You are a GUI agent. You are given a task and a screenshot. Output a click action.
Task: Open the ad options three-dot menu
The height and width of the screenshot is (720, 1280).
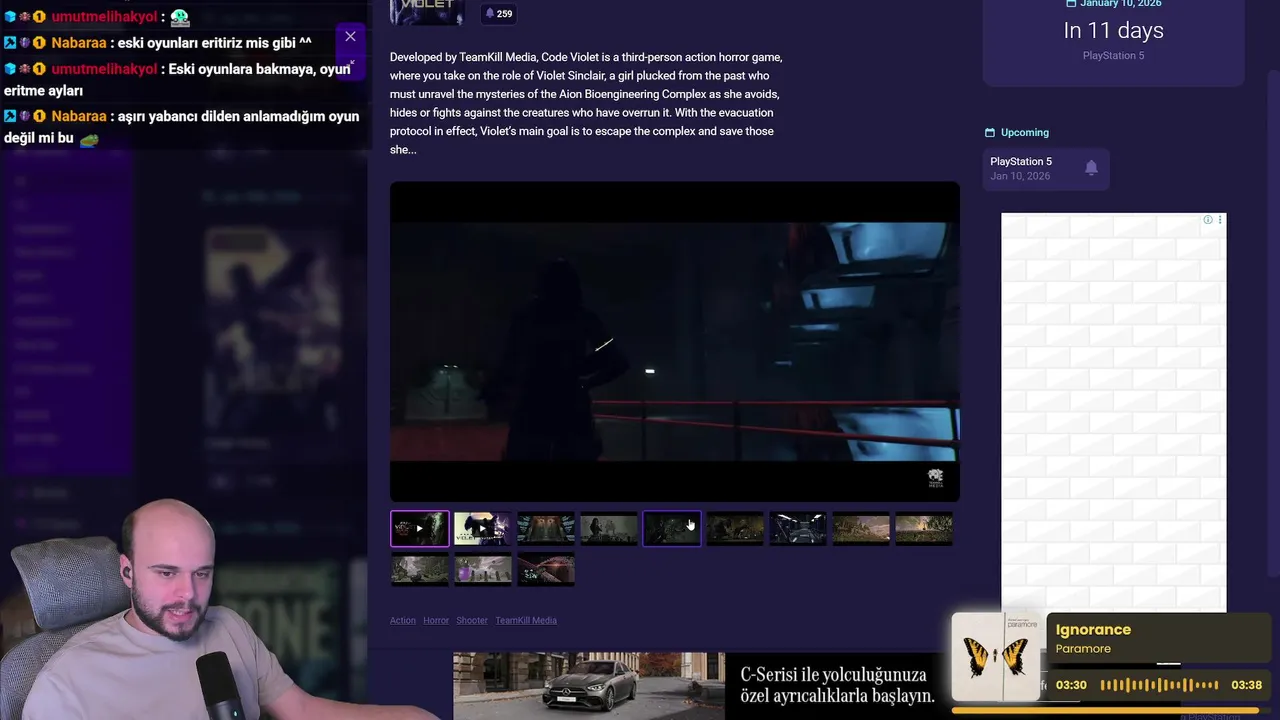pyautogui.click(x=1220, y=220)
